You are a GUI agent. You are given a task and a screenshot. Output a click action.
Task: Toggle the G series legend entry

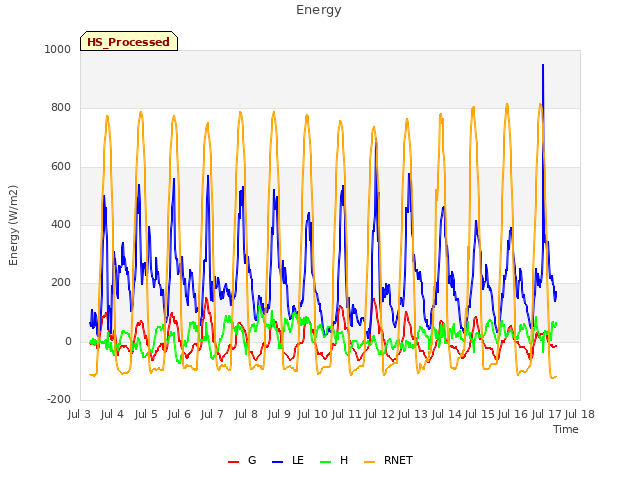(x=242, y=460)
